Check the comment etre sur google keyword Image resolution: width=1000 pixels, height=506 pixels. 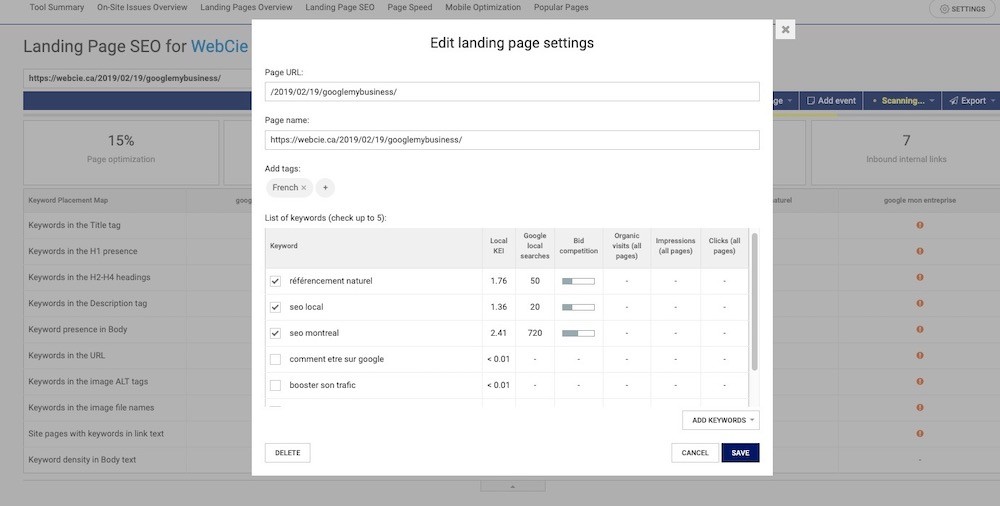[x=275, y=359]
